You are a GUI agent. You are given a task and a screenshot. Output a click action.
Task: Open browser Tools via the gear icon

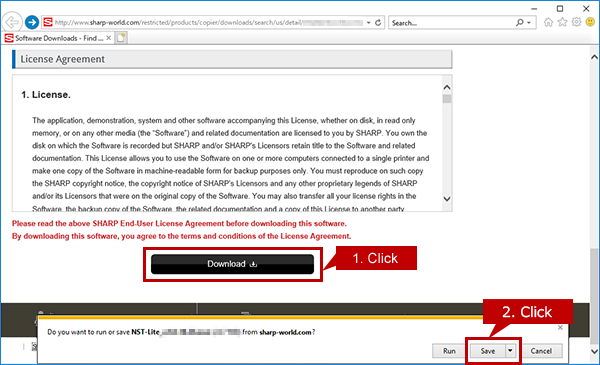576,22
